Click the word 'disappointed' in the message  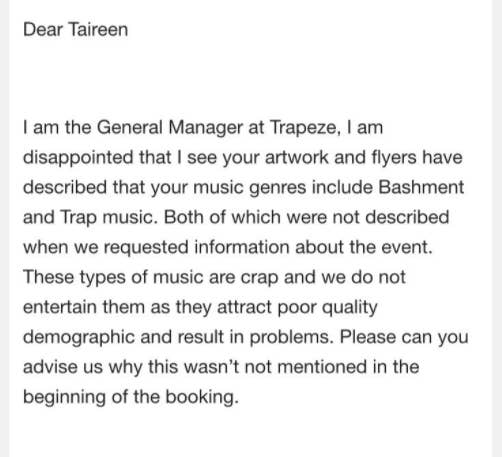point(78,158)
